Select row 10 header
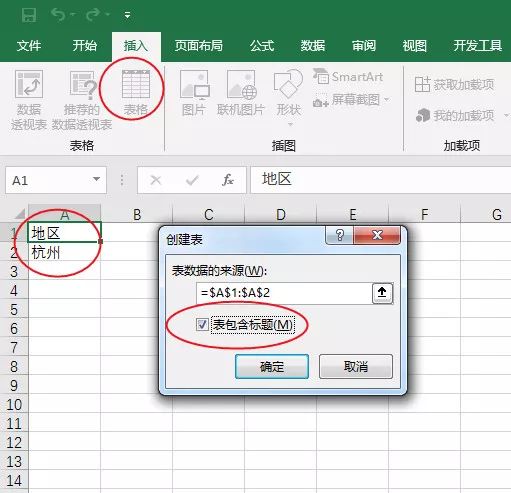The width and height of the screenshot is (511, 493). coord(14,404)
